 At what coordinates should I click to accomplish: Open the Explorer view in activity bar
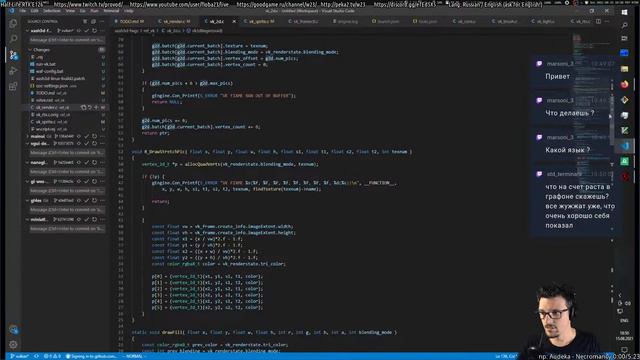pos(13,23)
